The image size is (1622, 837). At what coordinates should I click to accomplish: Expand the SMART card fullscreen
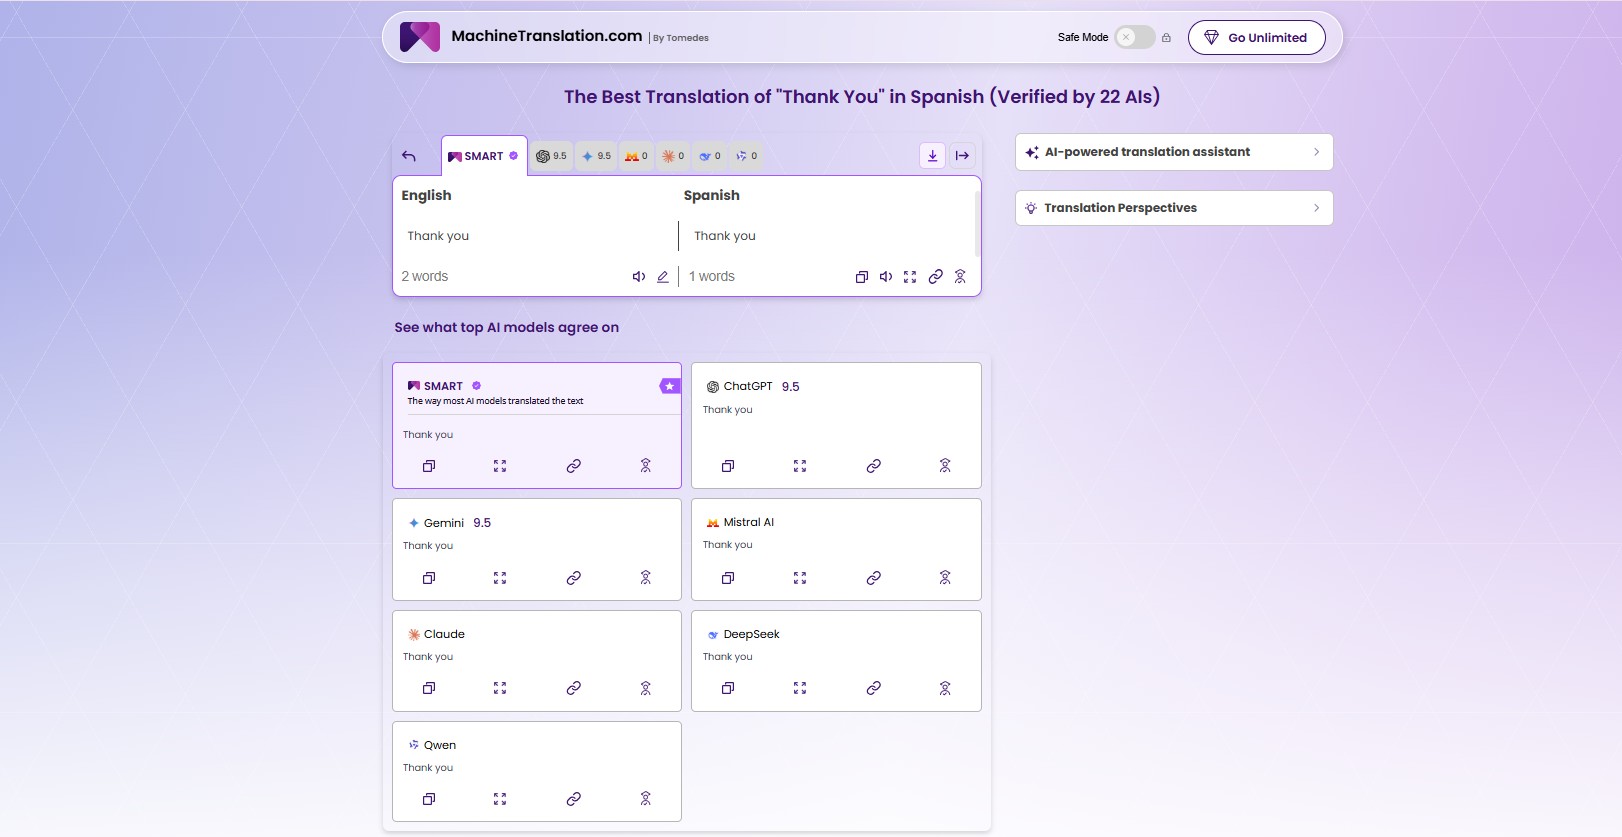point(500,466)
